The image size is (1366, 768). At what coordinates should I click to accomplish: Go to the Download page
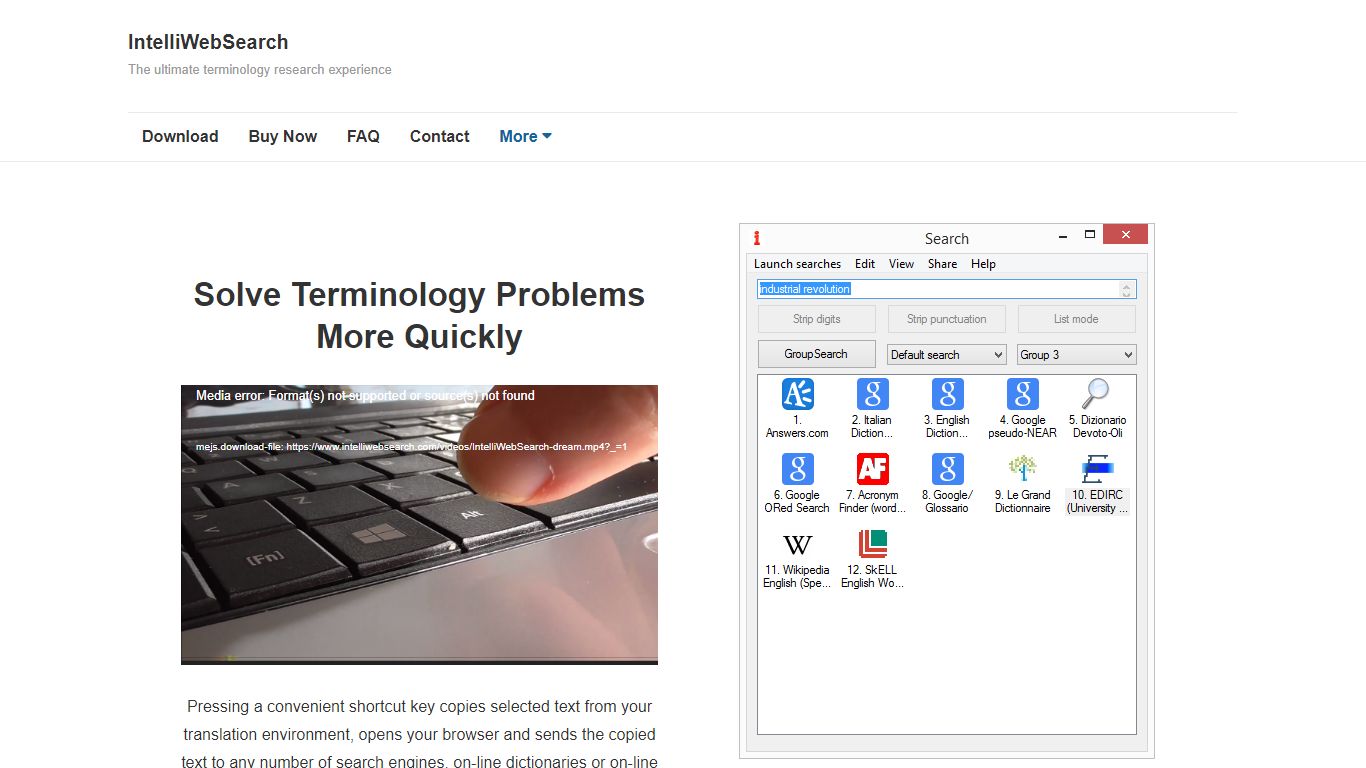point(180,137)
